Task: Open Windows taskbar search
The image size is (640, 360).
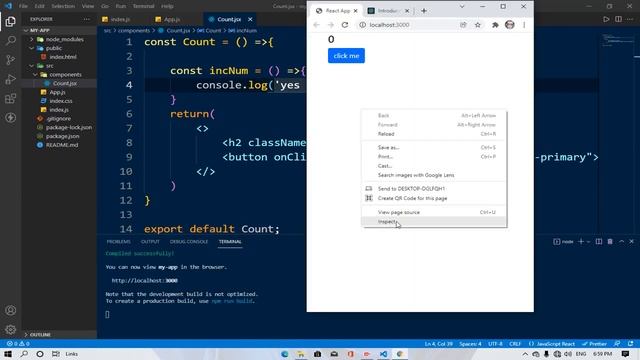Action: click(x=24, y=354)
